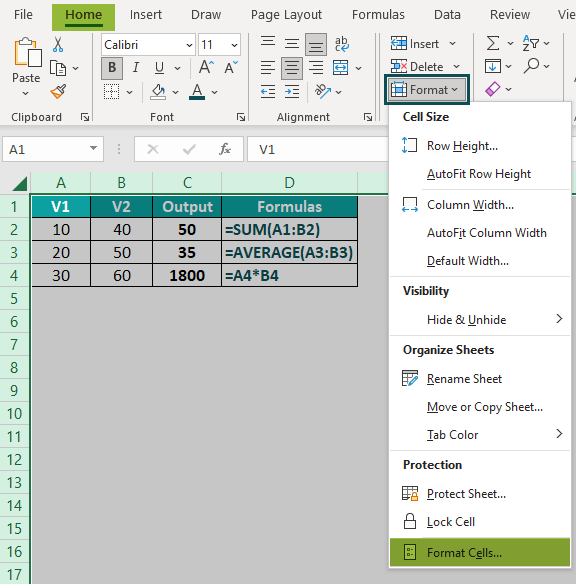The height and width of the screenshot is (584, 576).
Task: Expand the Merge and Center arrow
Action: coord(358,69)
